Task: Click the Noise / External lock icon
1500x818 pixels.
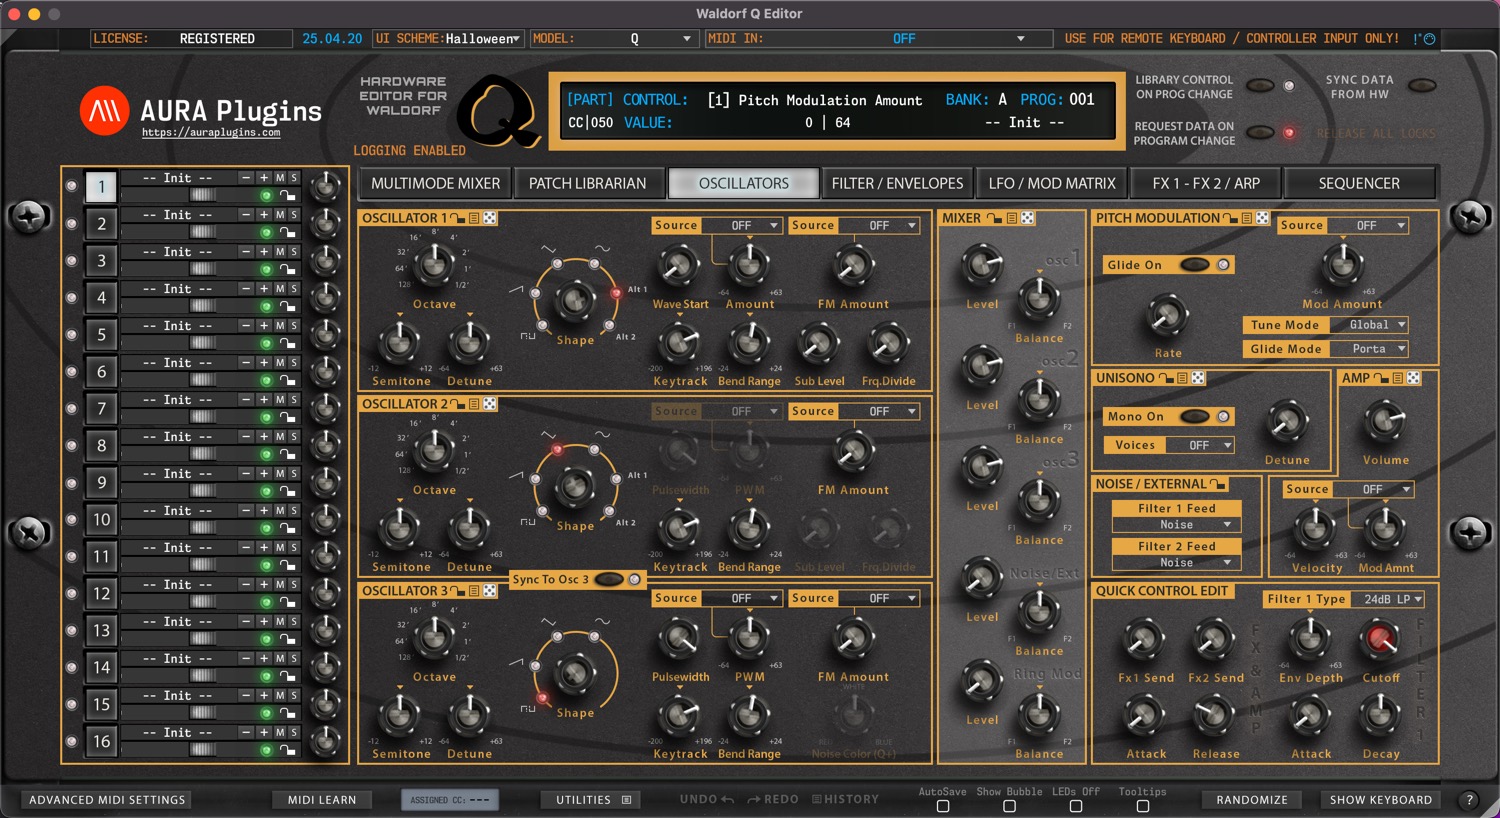Action: point(1217,484)
